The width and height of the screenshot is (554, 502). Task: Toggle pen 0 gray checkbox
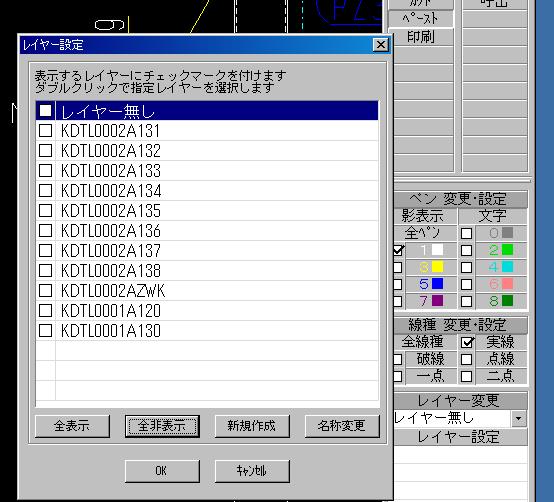click(x=466, y=233)
